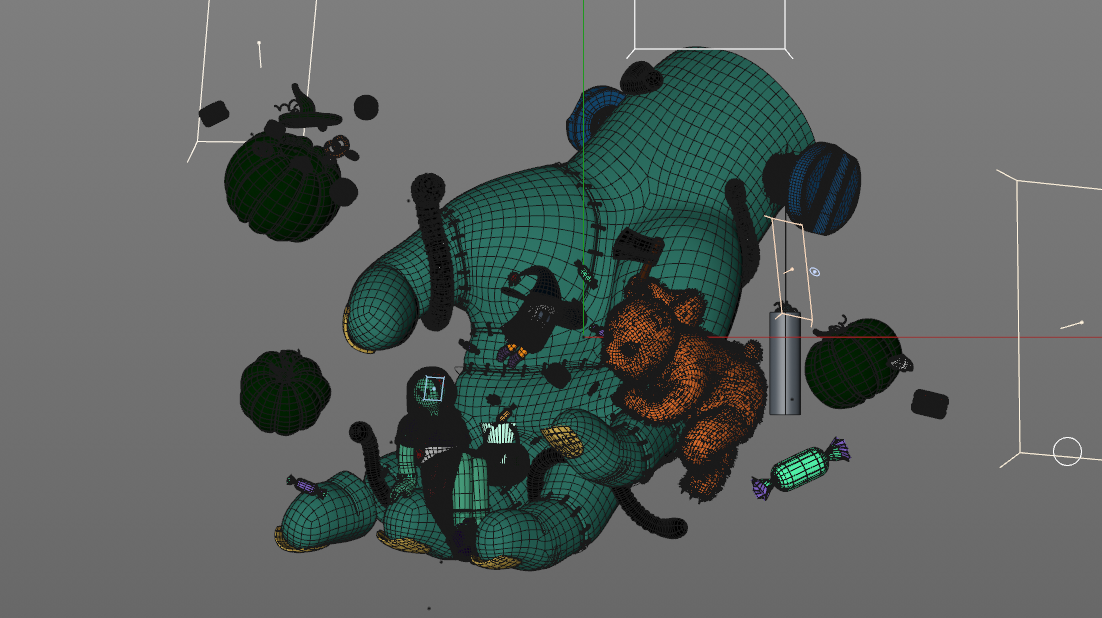Select the small purple candy near the foot
This screenshot has height=618, width=1102.
click(305, 486)
